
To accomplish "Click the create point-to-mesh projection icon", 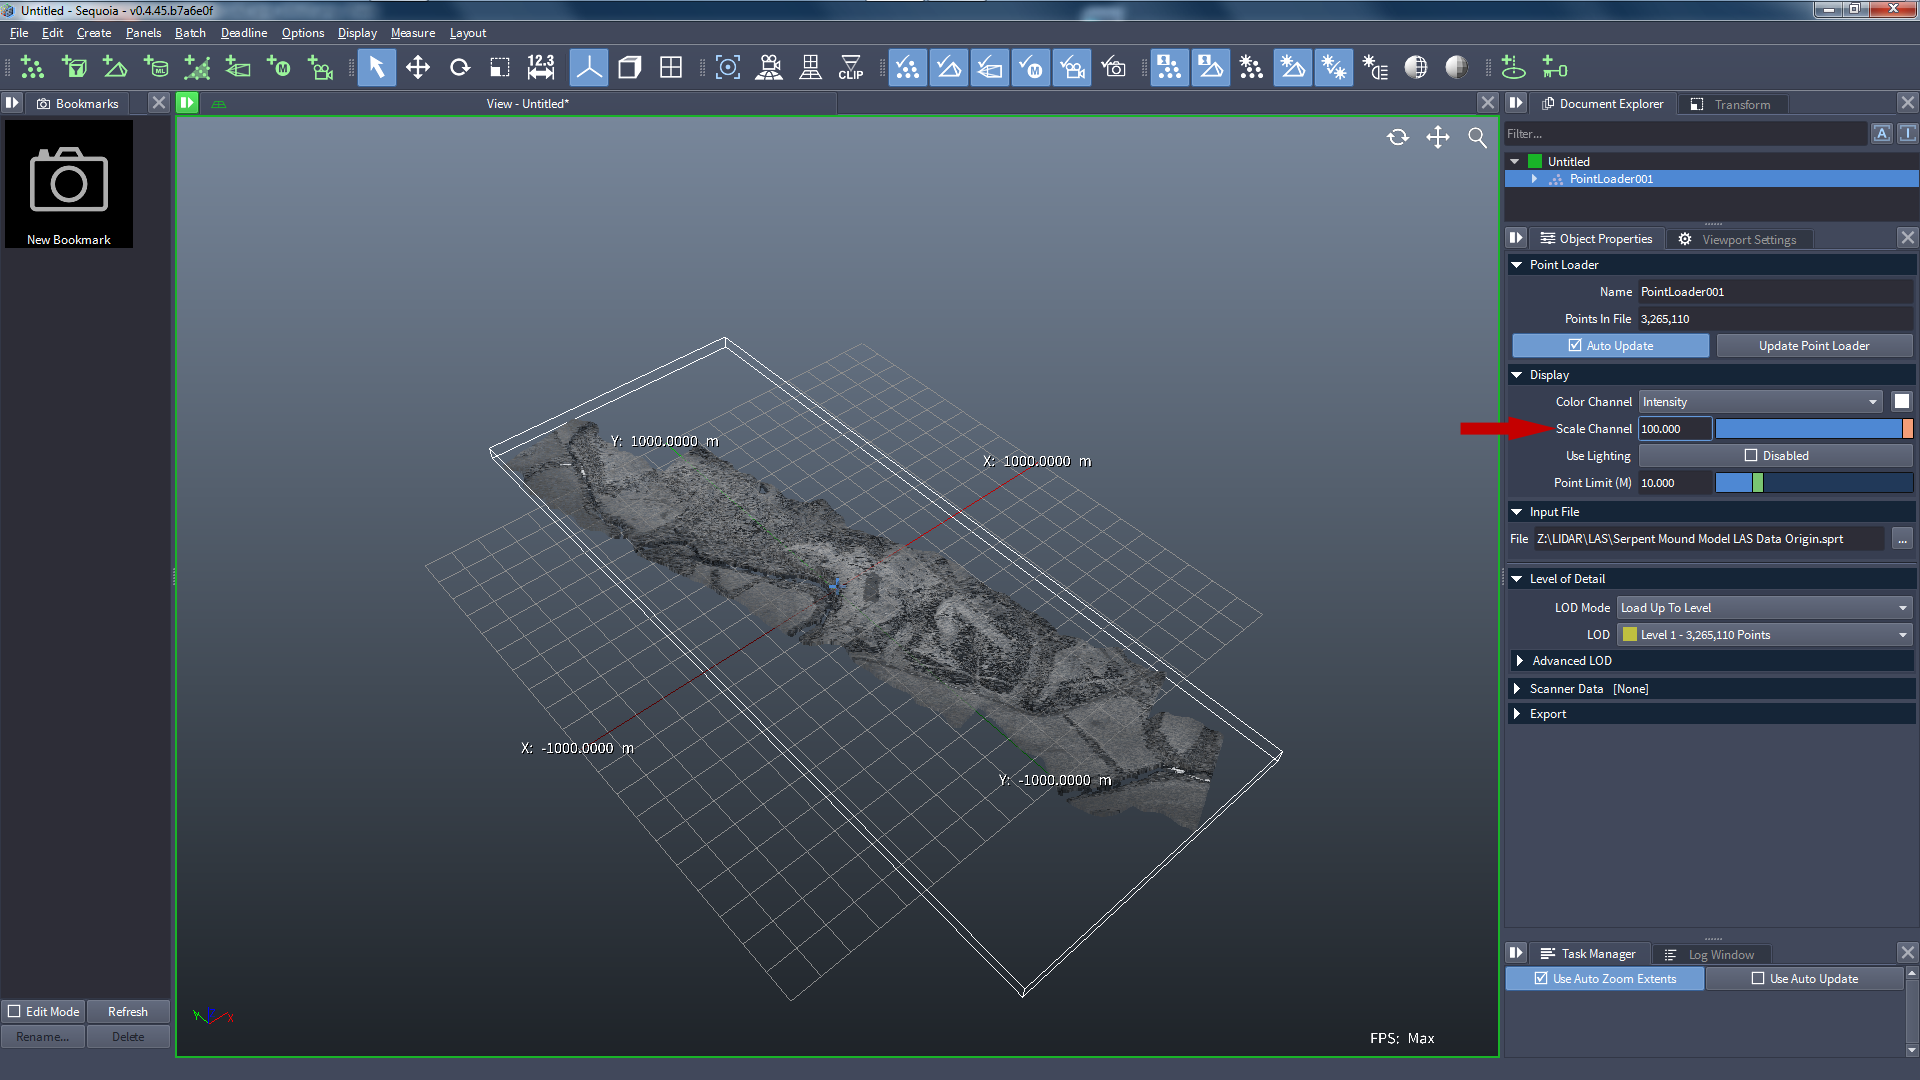I will coord(197,68).
